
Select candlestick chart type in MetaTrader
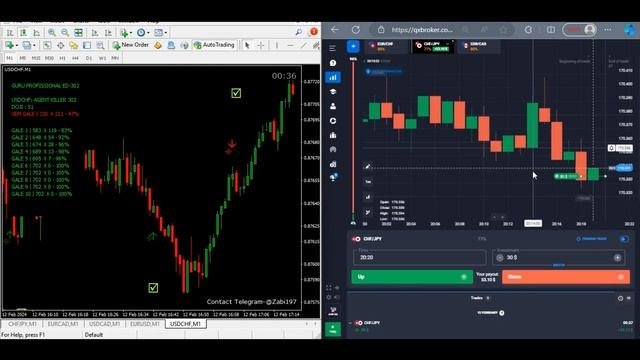pos(23,32)
